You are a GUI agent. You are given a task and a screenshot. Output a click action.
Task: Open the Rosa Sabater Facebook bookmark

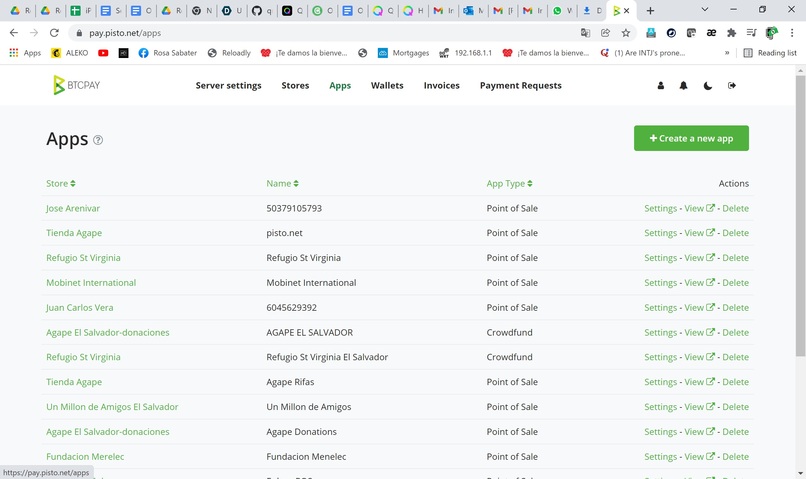coord(168,53)
